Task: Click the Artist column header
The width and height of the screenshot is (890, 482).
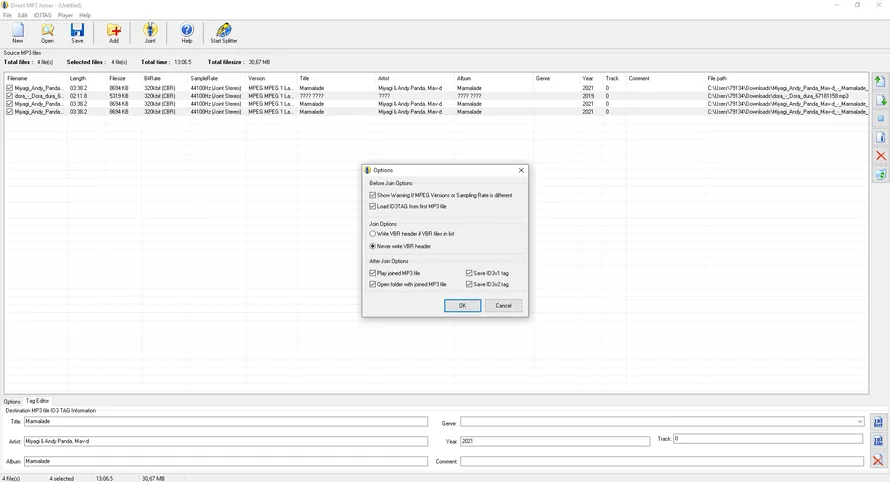Action: click(x=415, y=78)
